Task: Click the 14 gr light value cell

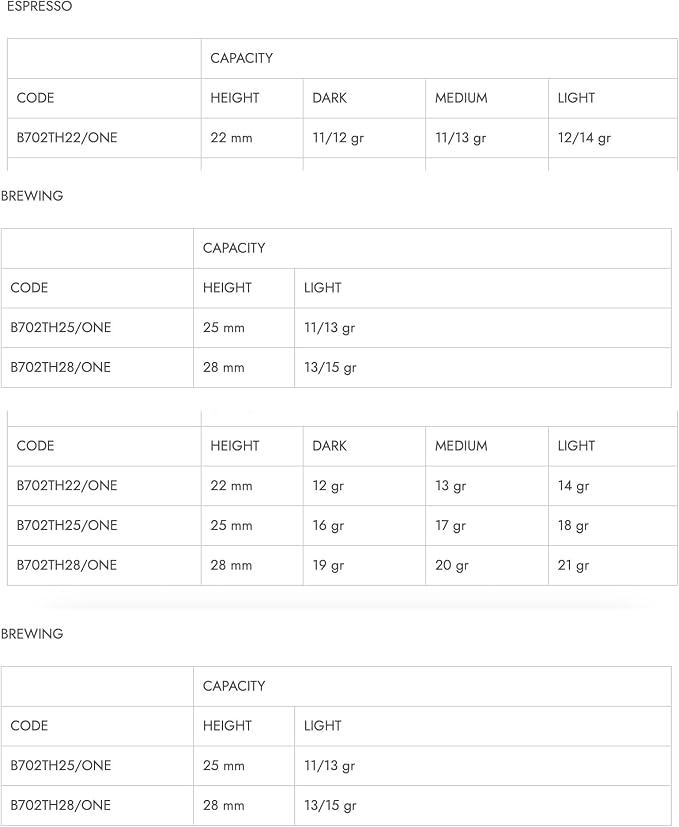Action: tap(573, 486)
